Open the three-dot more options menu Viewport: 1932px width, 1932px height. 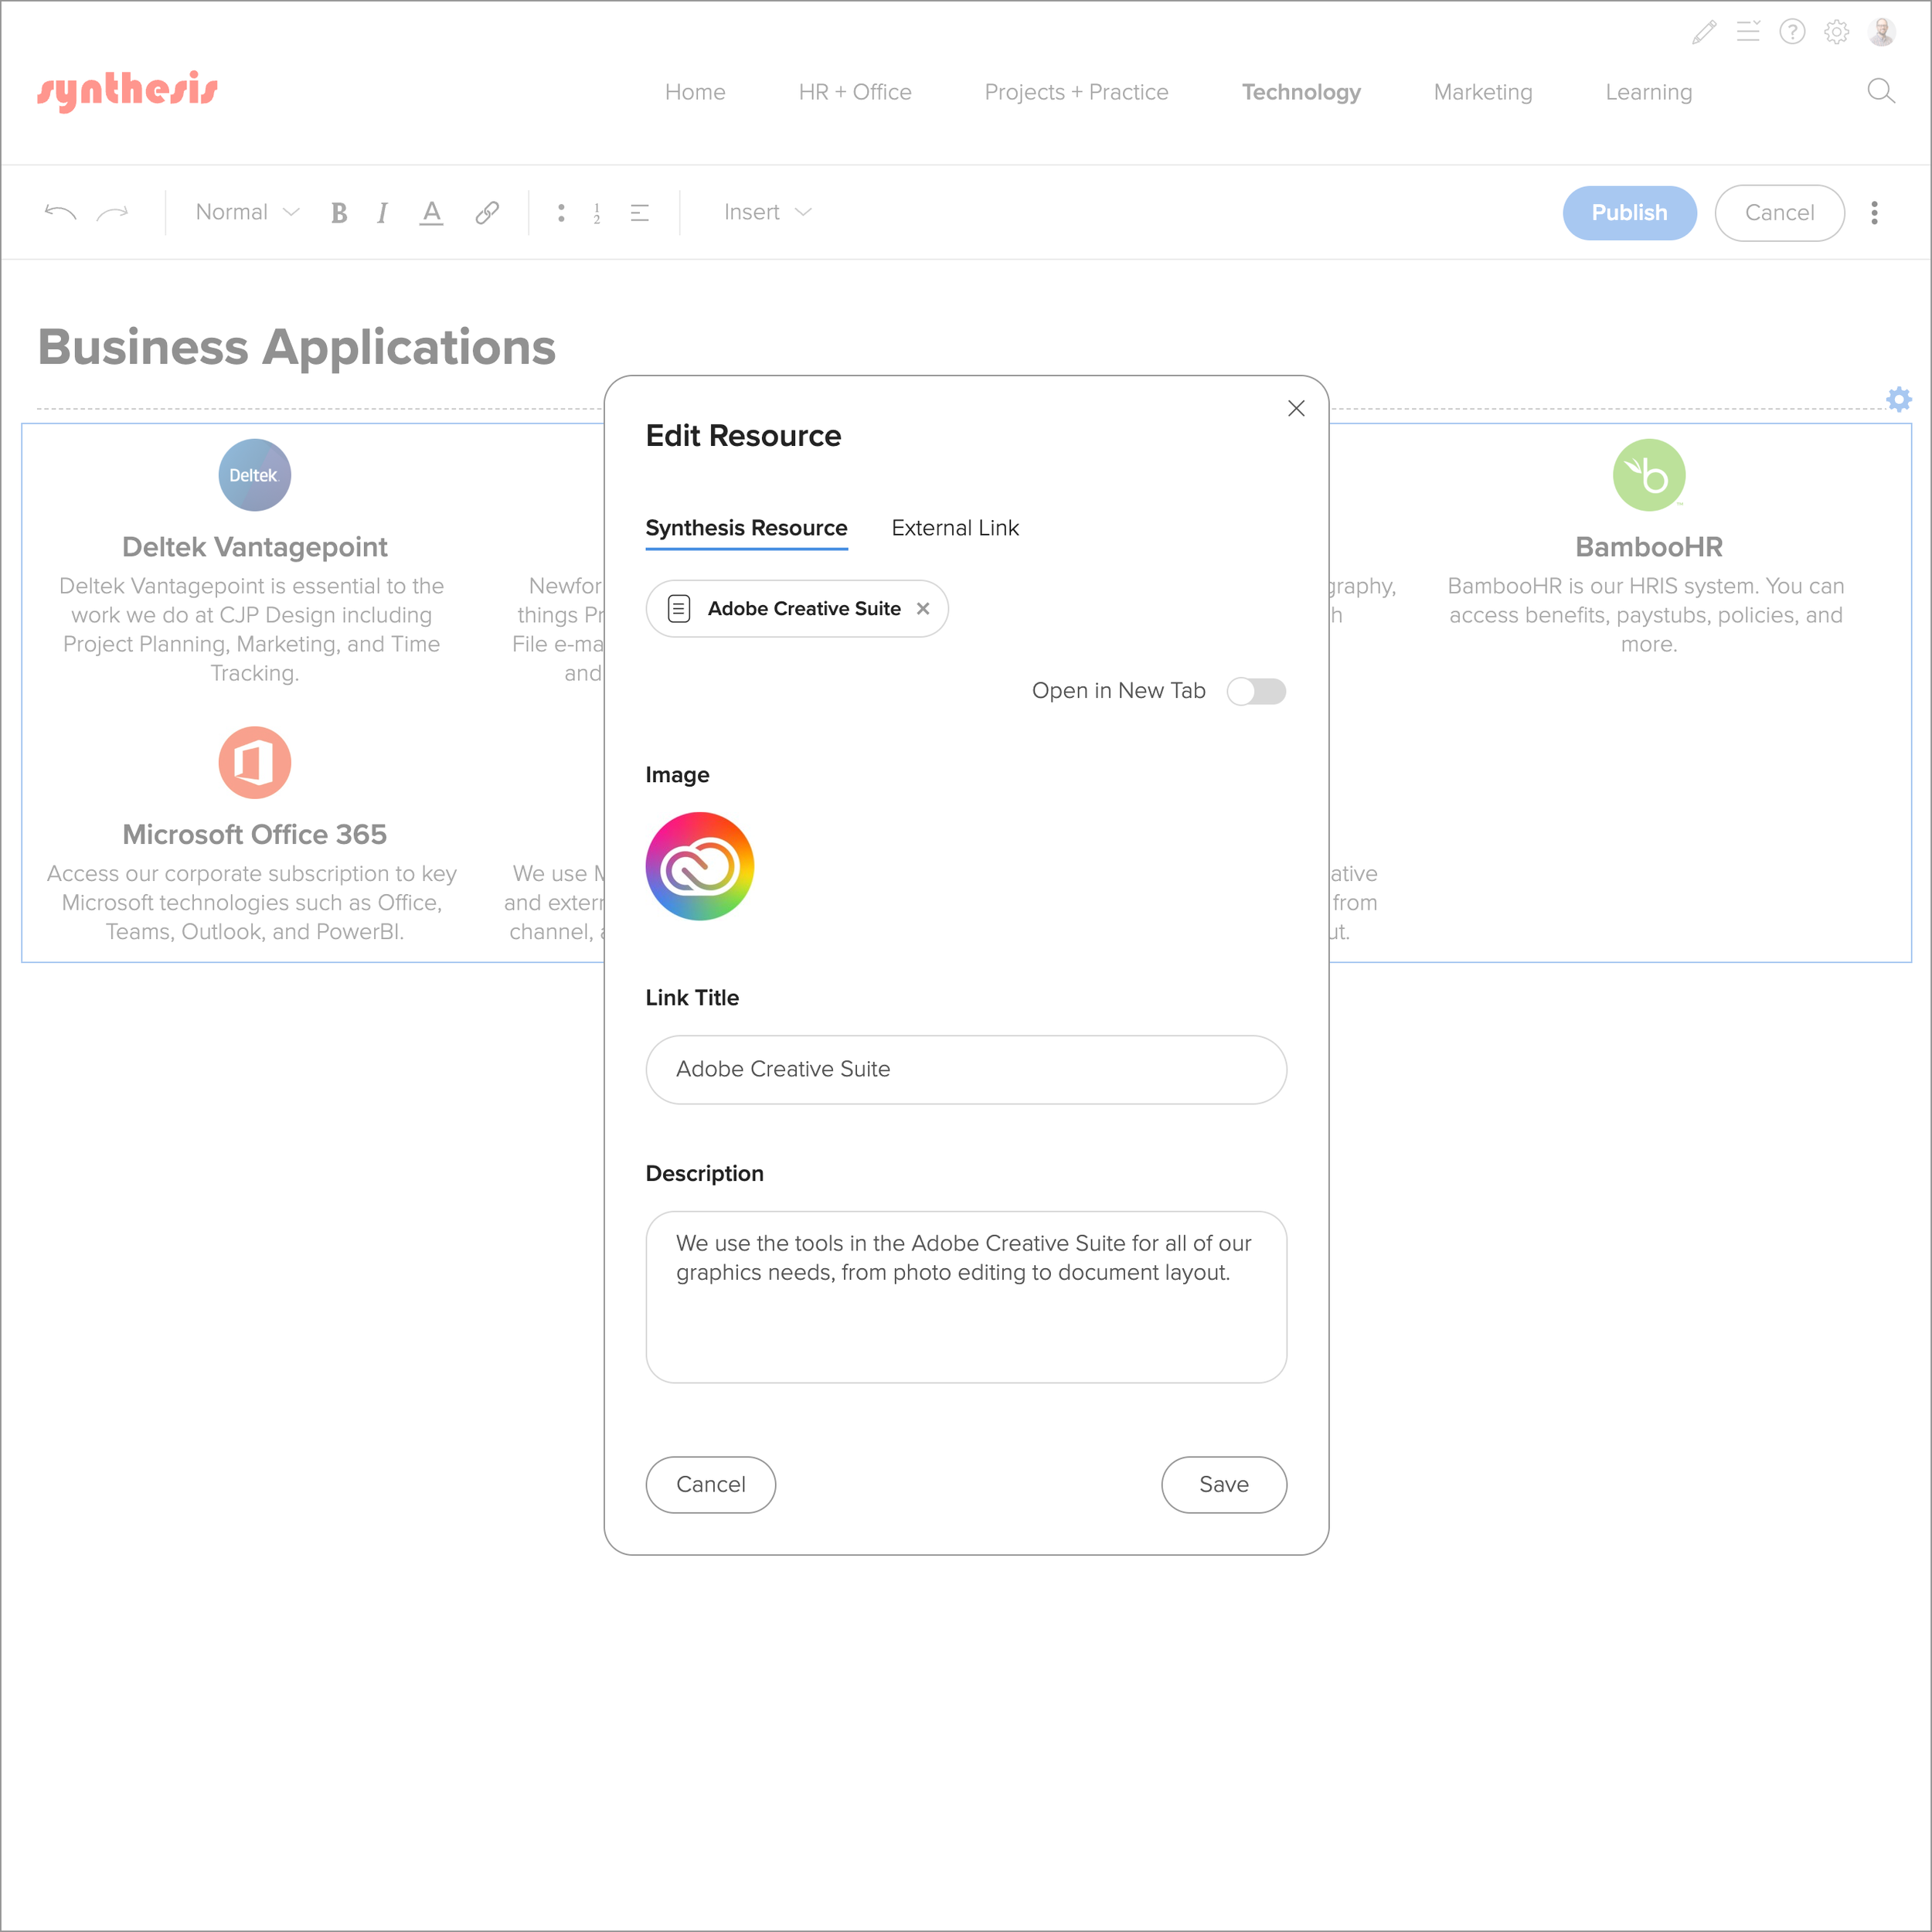point(1874,212)
